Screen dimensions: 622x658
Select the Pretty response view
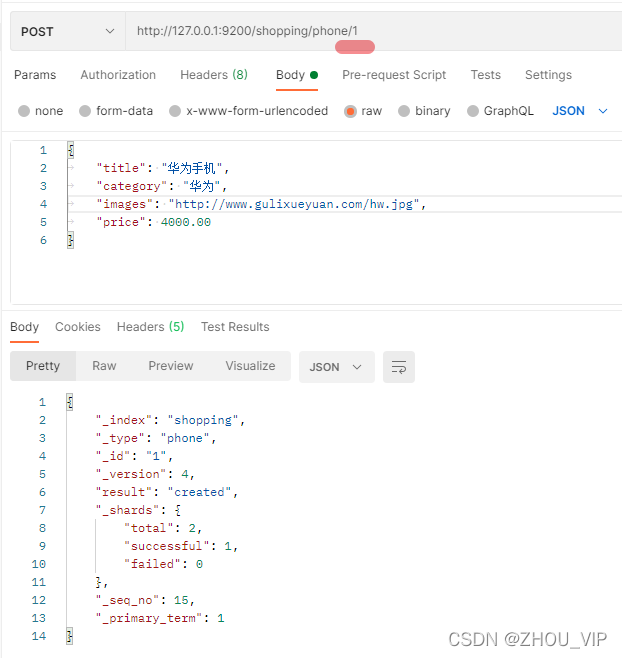[43, 366]
